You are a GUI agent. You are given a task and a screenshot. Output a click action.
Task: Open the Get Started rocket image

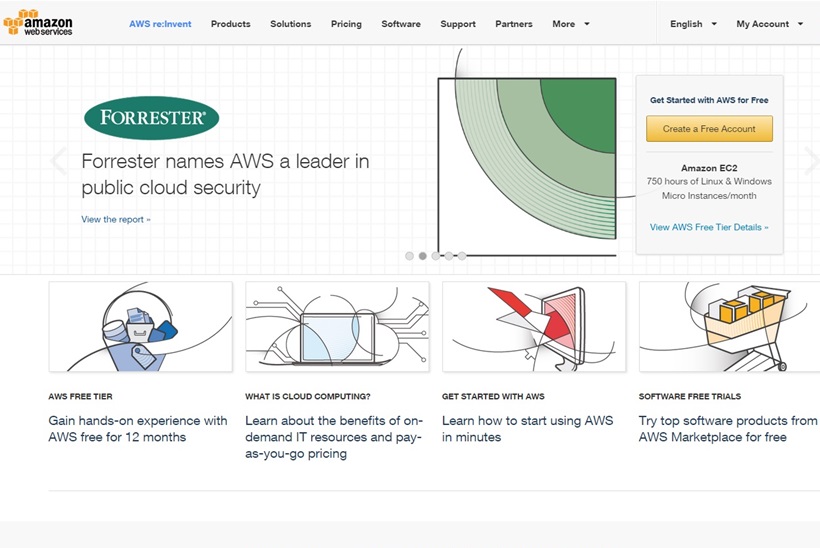(x=534, y=327)
